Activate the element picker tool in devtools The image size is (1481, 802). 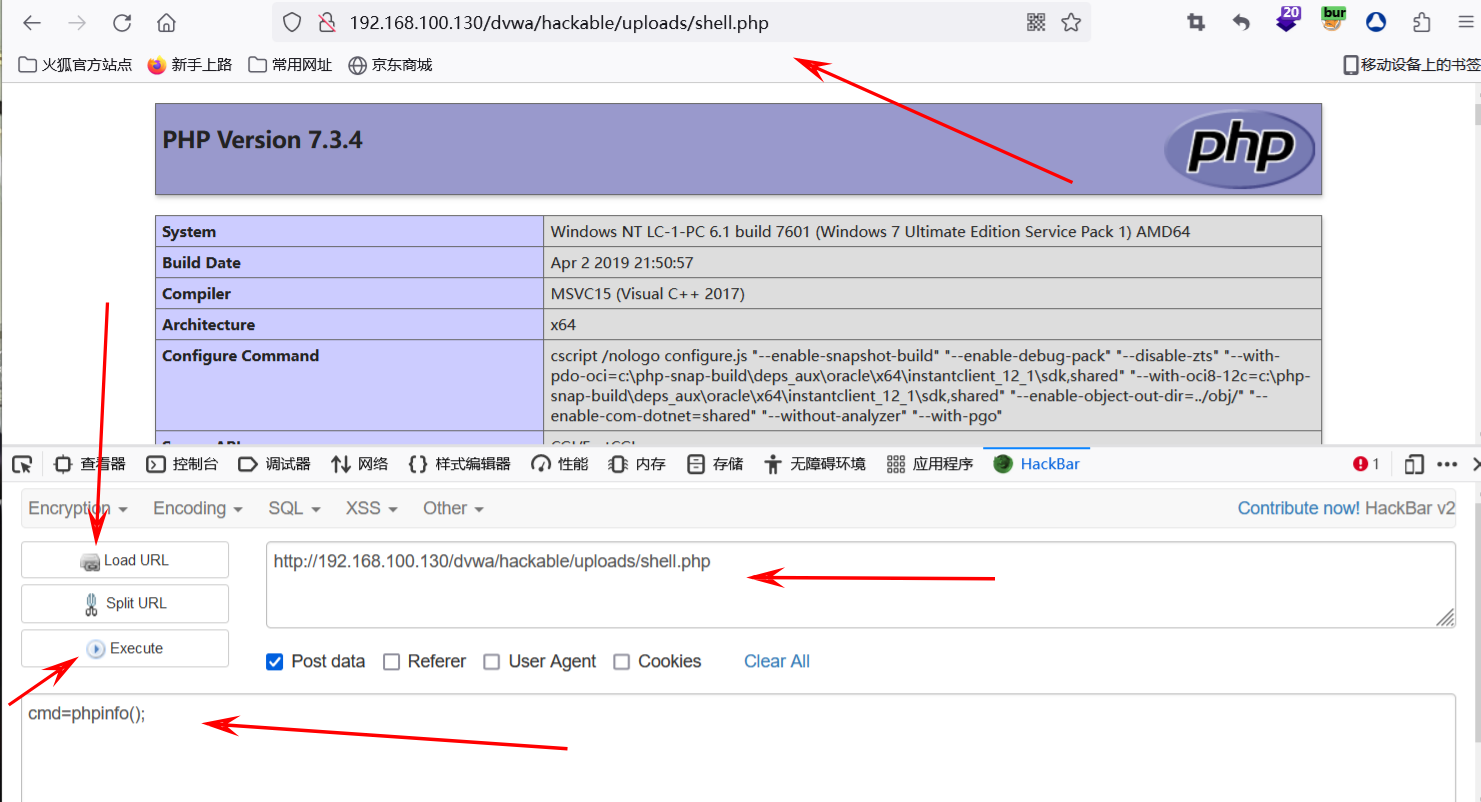click(x=22, y=464)
